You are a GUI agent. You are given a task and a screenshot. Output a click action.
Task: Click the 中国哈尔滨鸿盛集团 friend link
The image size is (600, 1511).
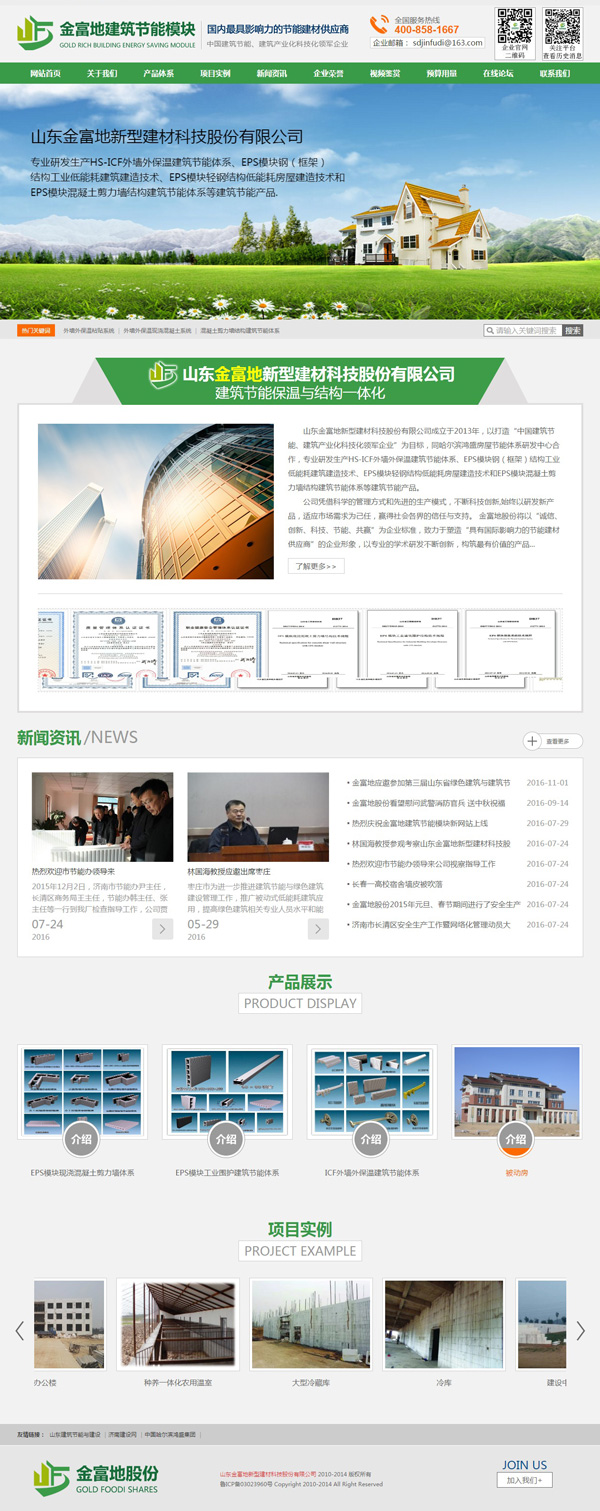pyautogui.click(x=170, y=1434)
